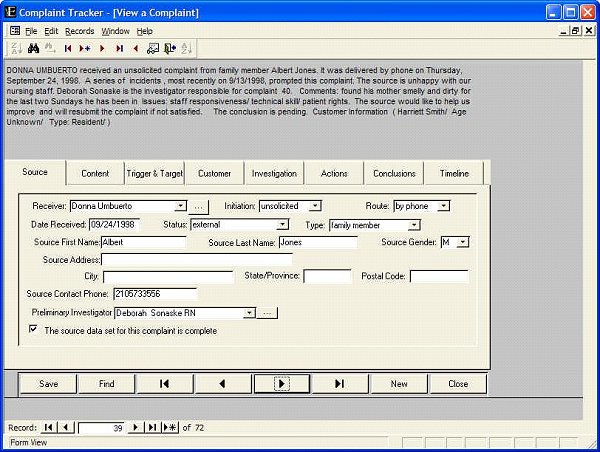Toggle the source data set complete checkbox
This screenshot has height=452, width=600.
[x=35, y=329]
